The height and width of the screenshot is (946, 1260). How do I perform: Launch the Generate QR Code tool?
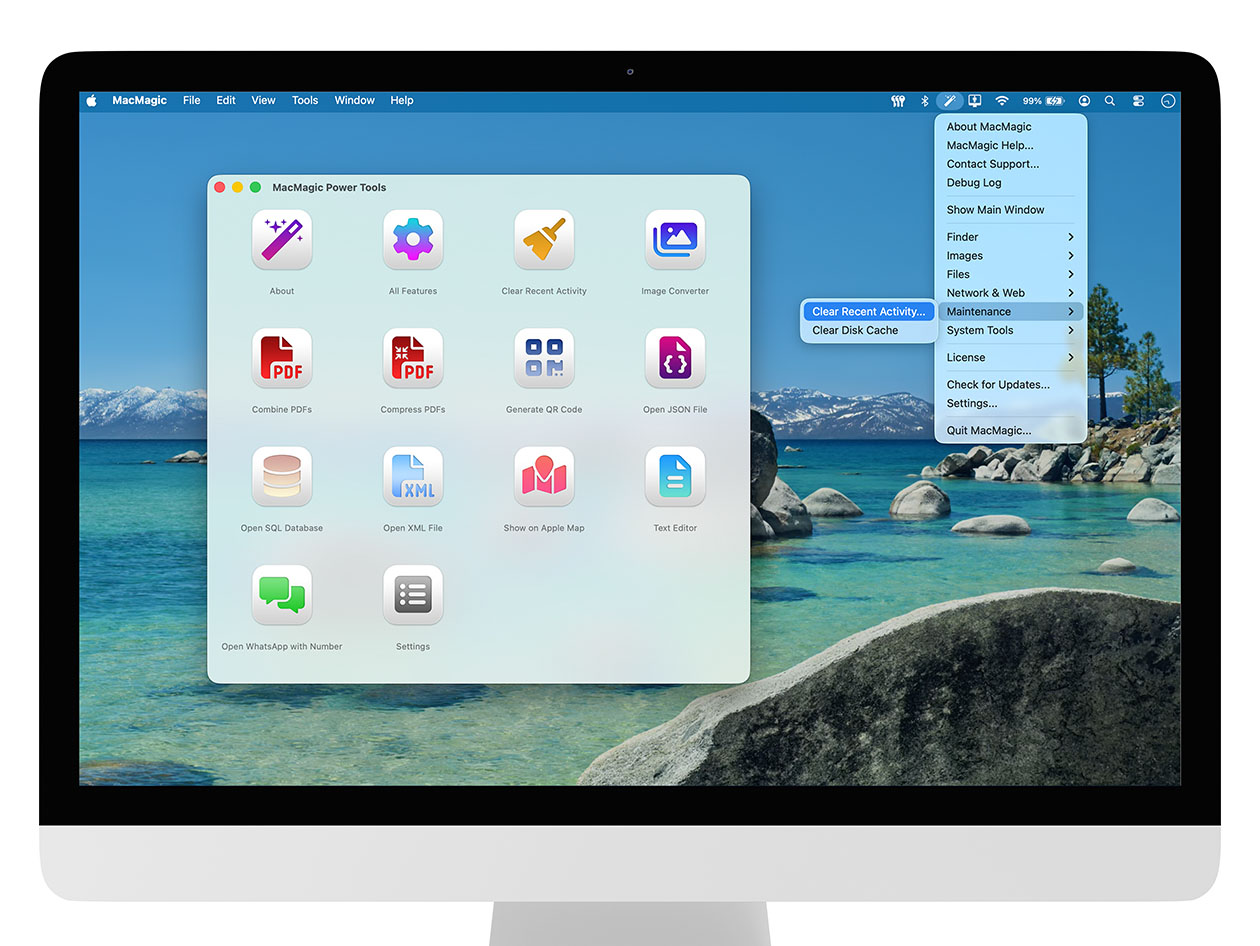(544, 358)
